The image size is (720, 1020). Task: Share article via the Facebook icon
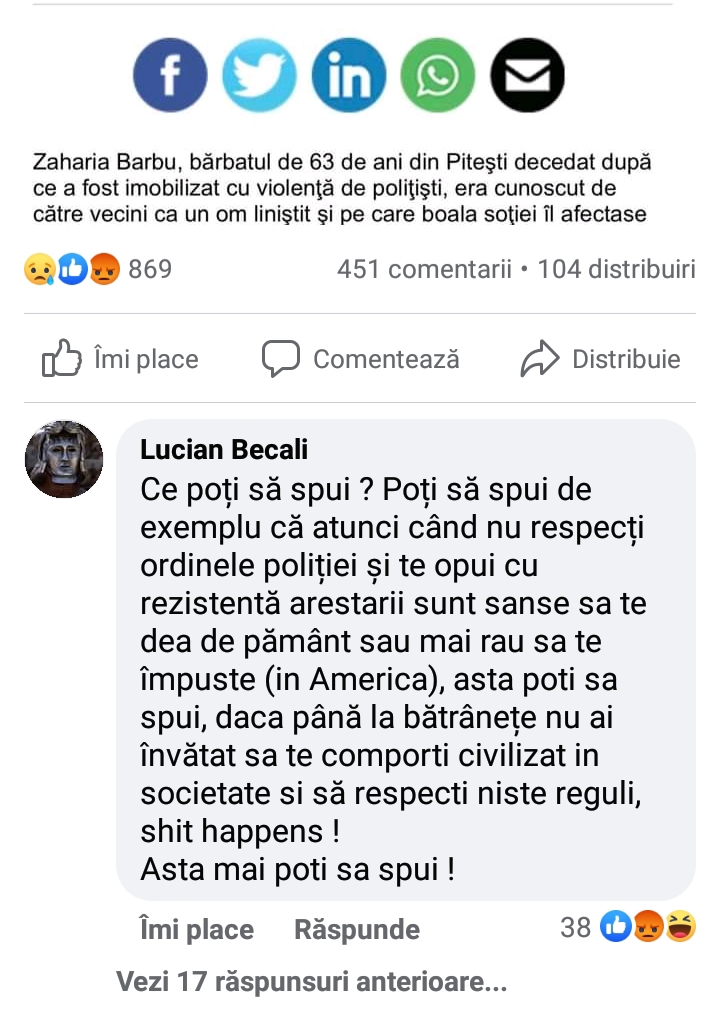tap(170, 75)
